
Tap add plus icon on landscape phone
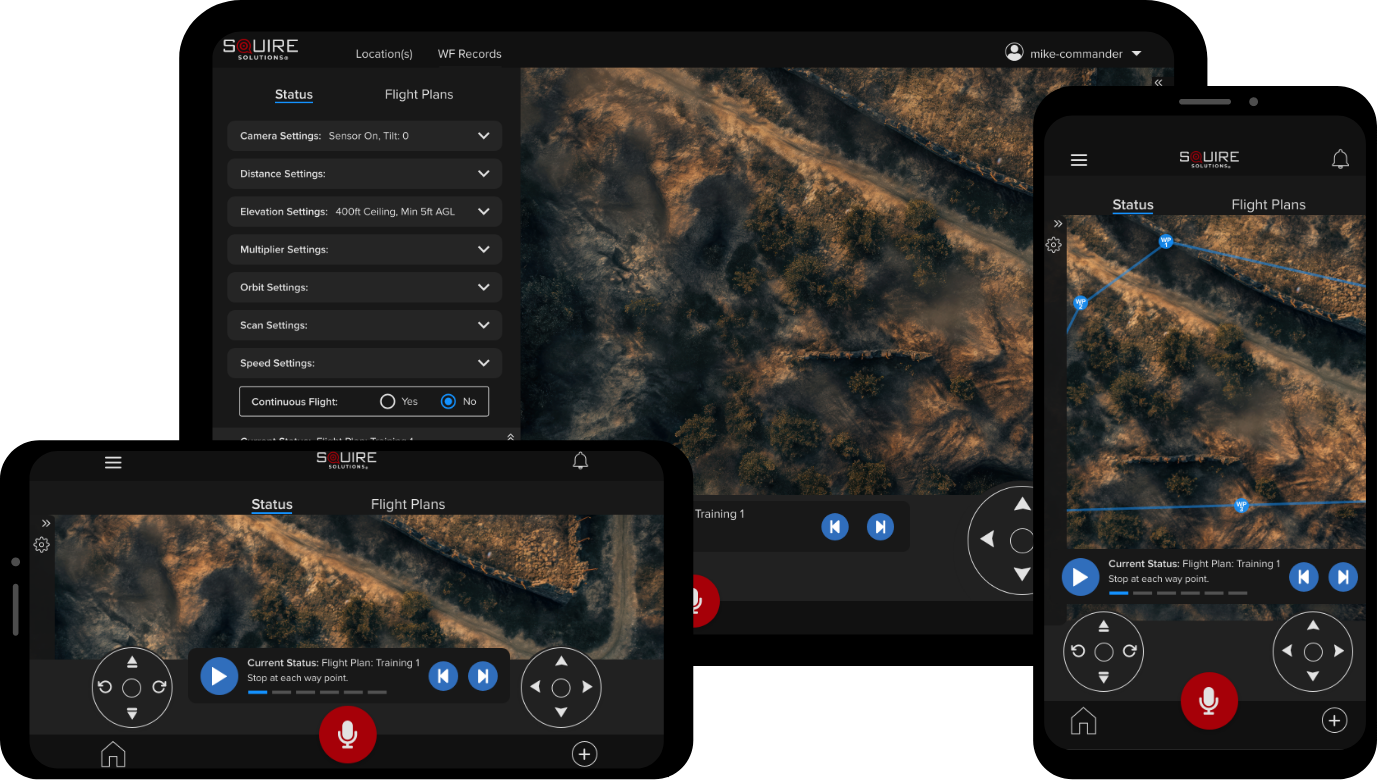pyautogui.click(x=584, y=754)
